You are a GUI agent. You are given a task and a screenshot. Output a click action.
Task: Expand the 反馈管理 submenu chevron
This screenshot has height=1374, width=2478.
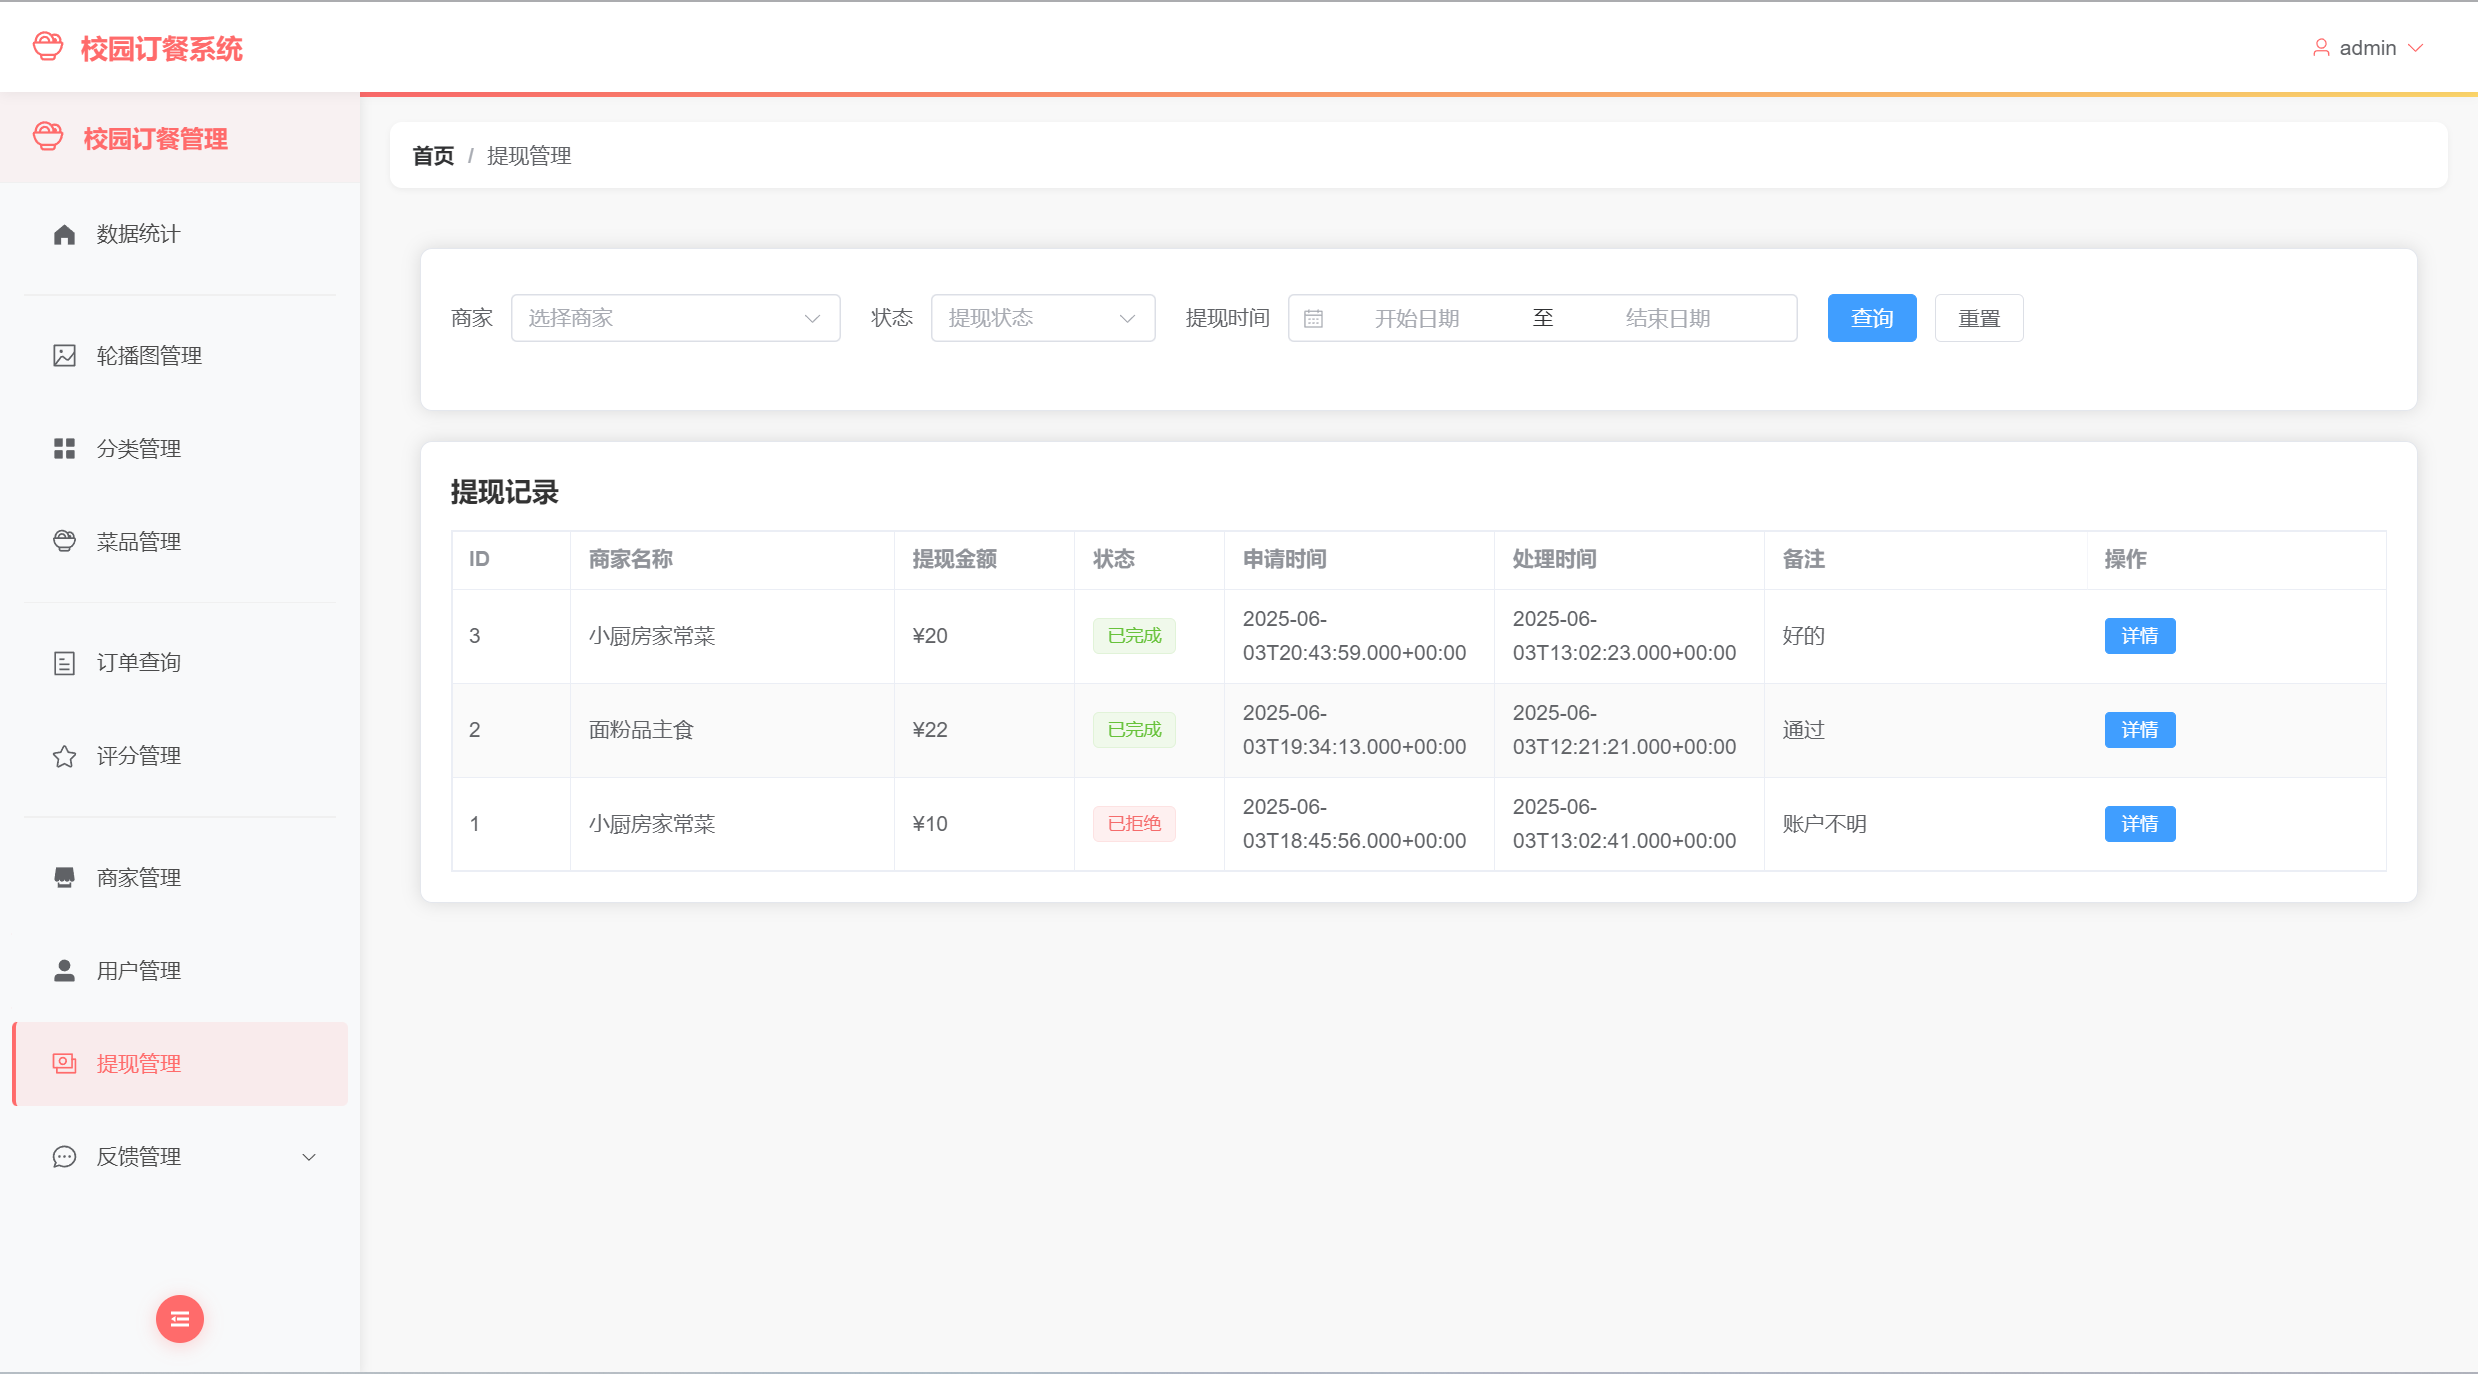(309, 1157)
